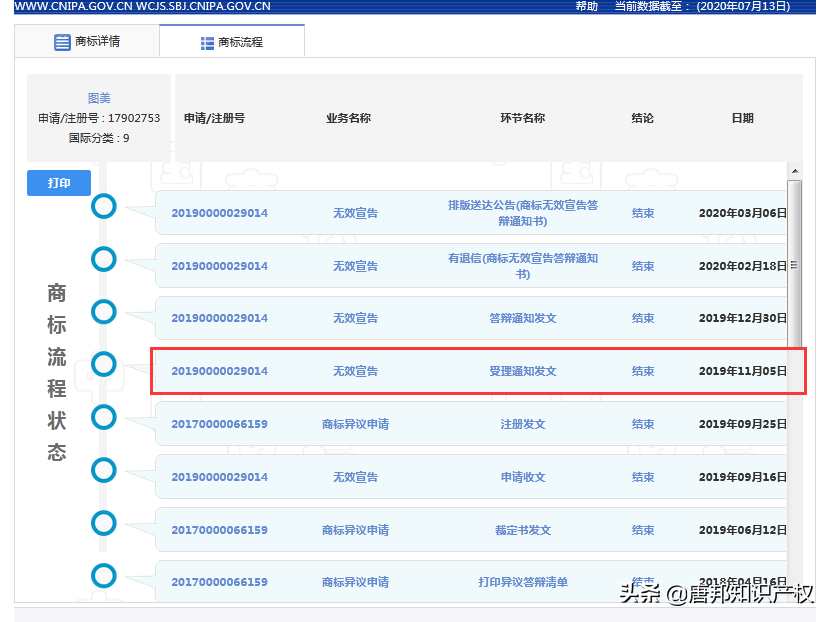Open number 20170000066159 in 注册发文 row
The image size is (832, 622).
(219, 424)
